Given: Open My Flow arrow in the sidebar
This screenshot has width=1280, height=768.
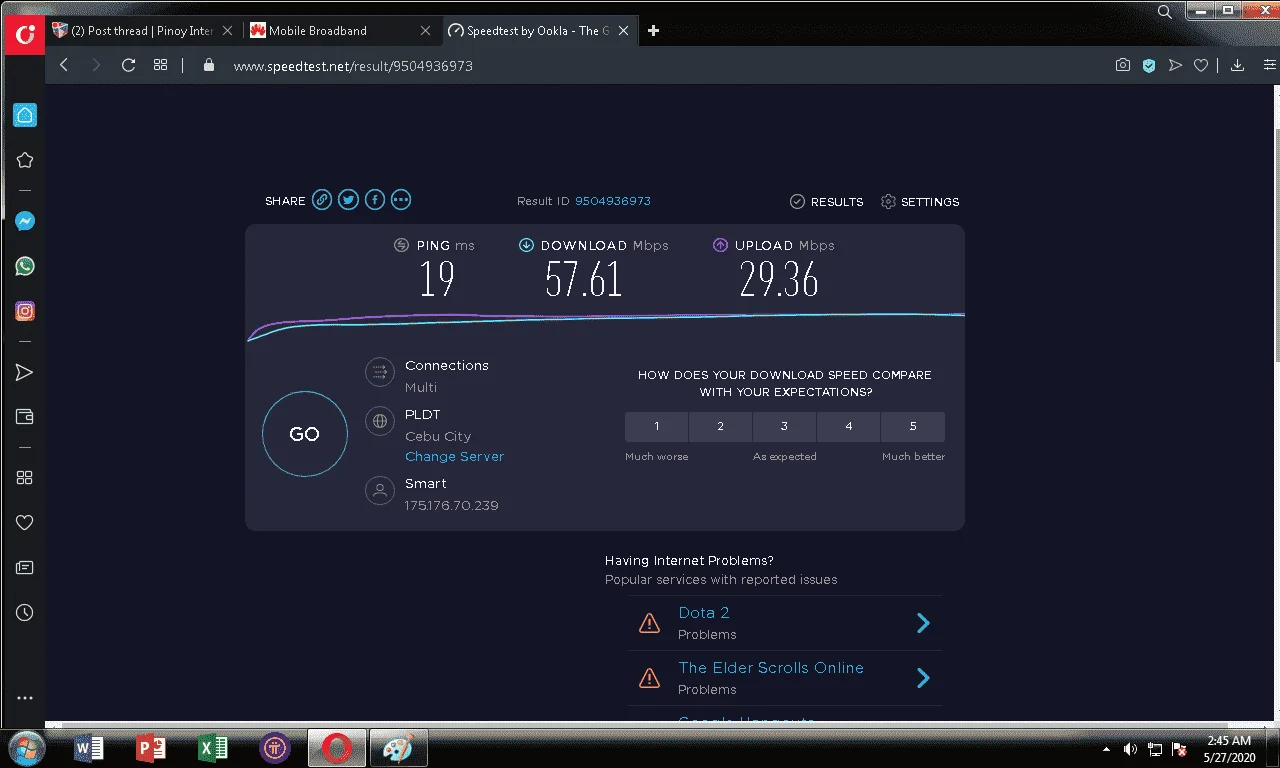Looking at the screenshot, I should point(25,373).
